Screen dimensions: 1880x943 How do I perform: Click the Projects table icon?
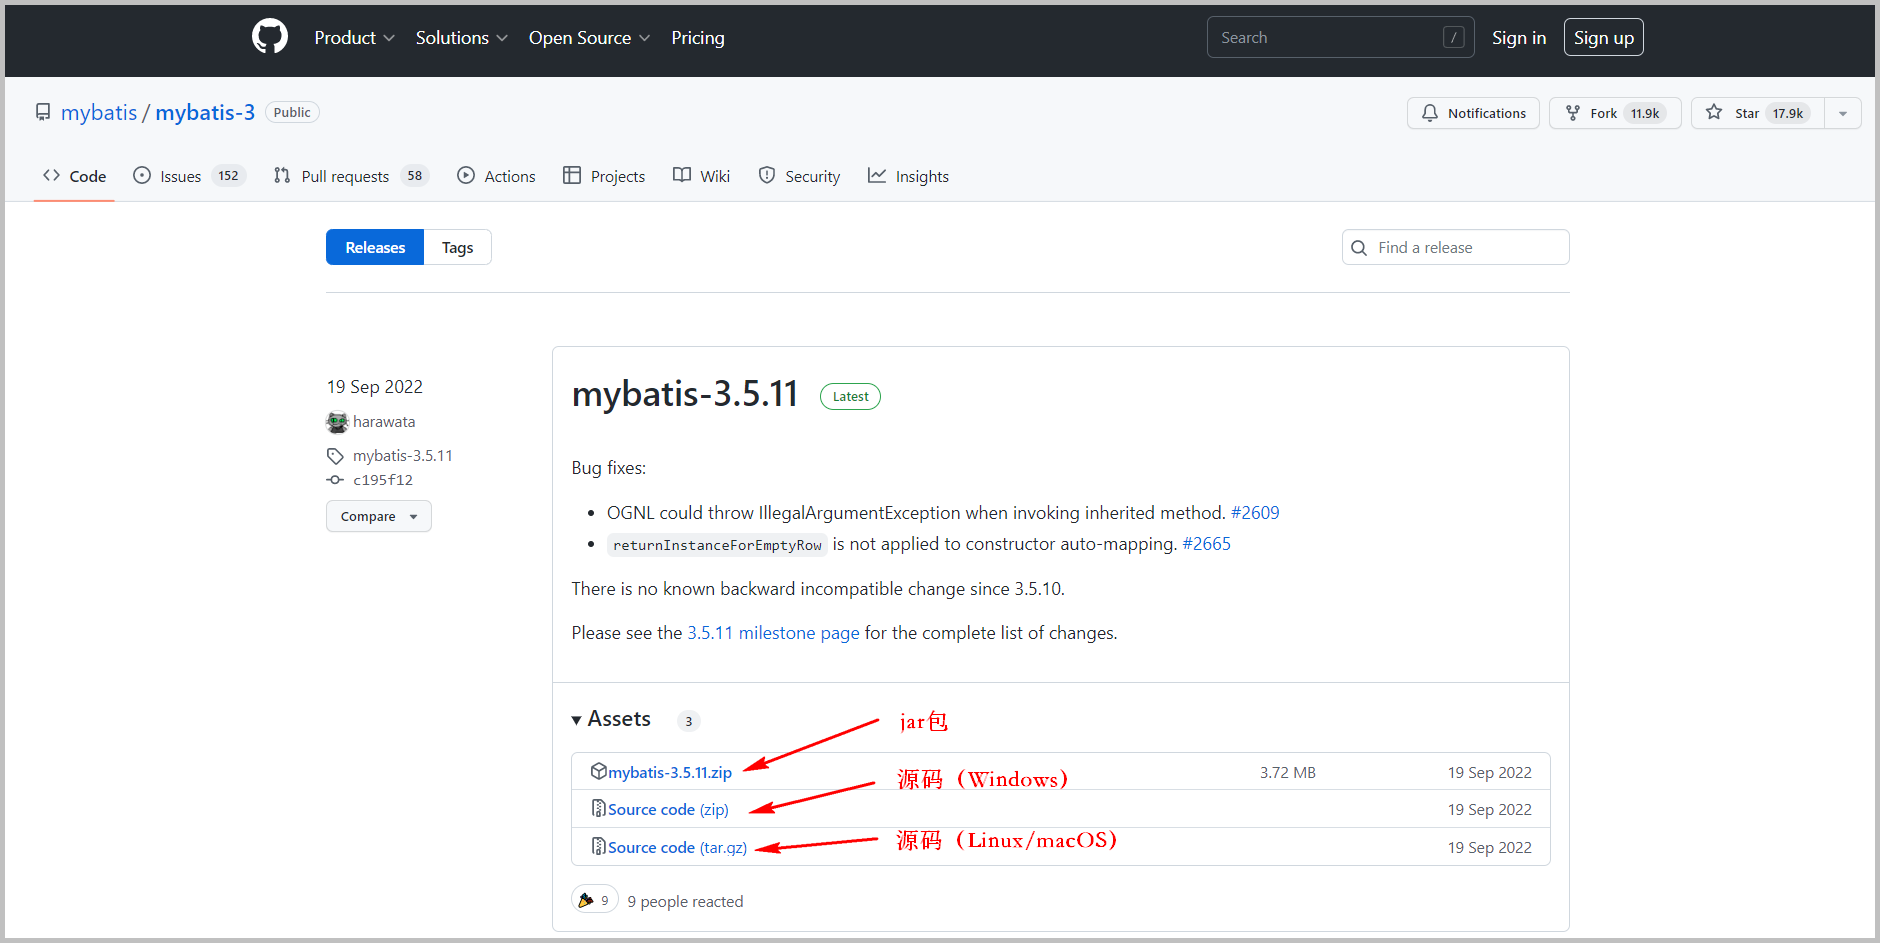click(x=572, y=175)
